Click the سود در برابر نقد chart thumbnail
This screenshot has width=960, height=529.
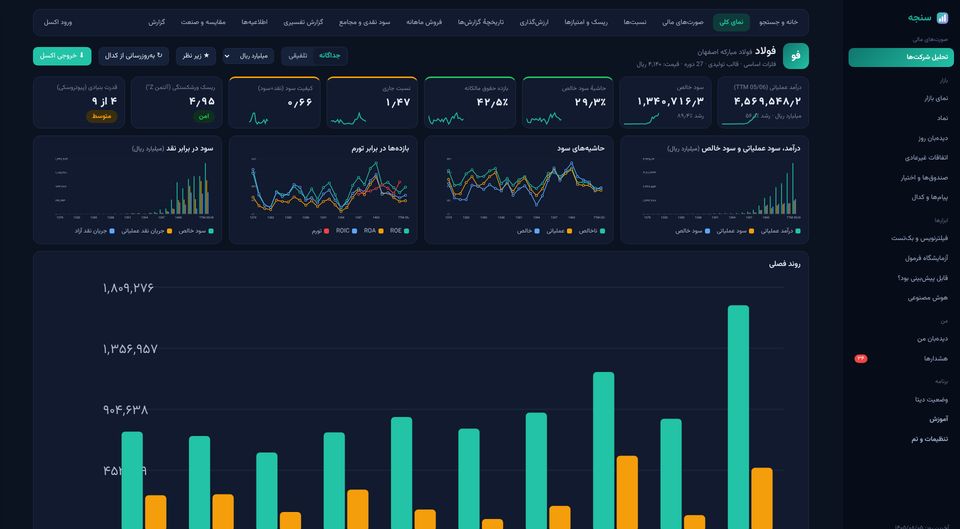pos(127,190)
